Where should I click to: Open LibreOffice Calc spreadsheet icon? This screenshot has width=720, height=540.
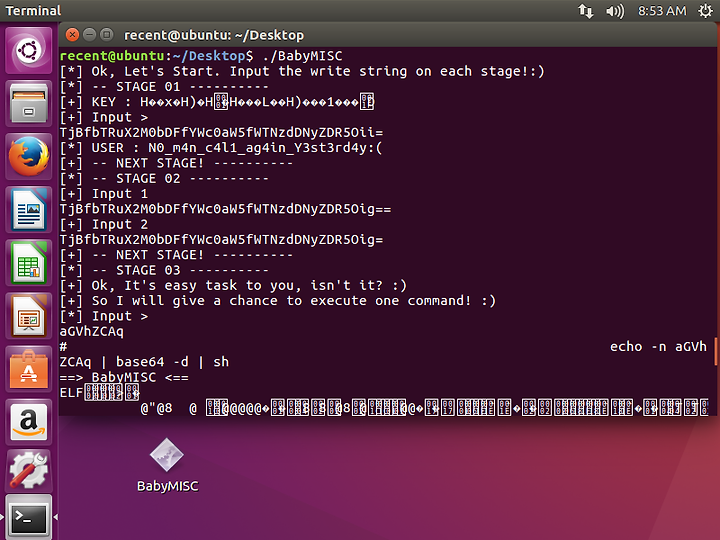pos(28,263)
